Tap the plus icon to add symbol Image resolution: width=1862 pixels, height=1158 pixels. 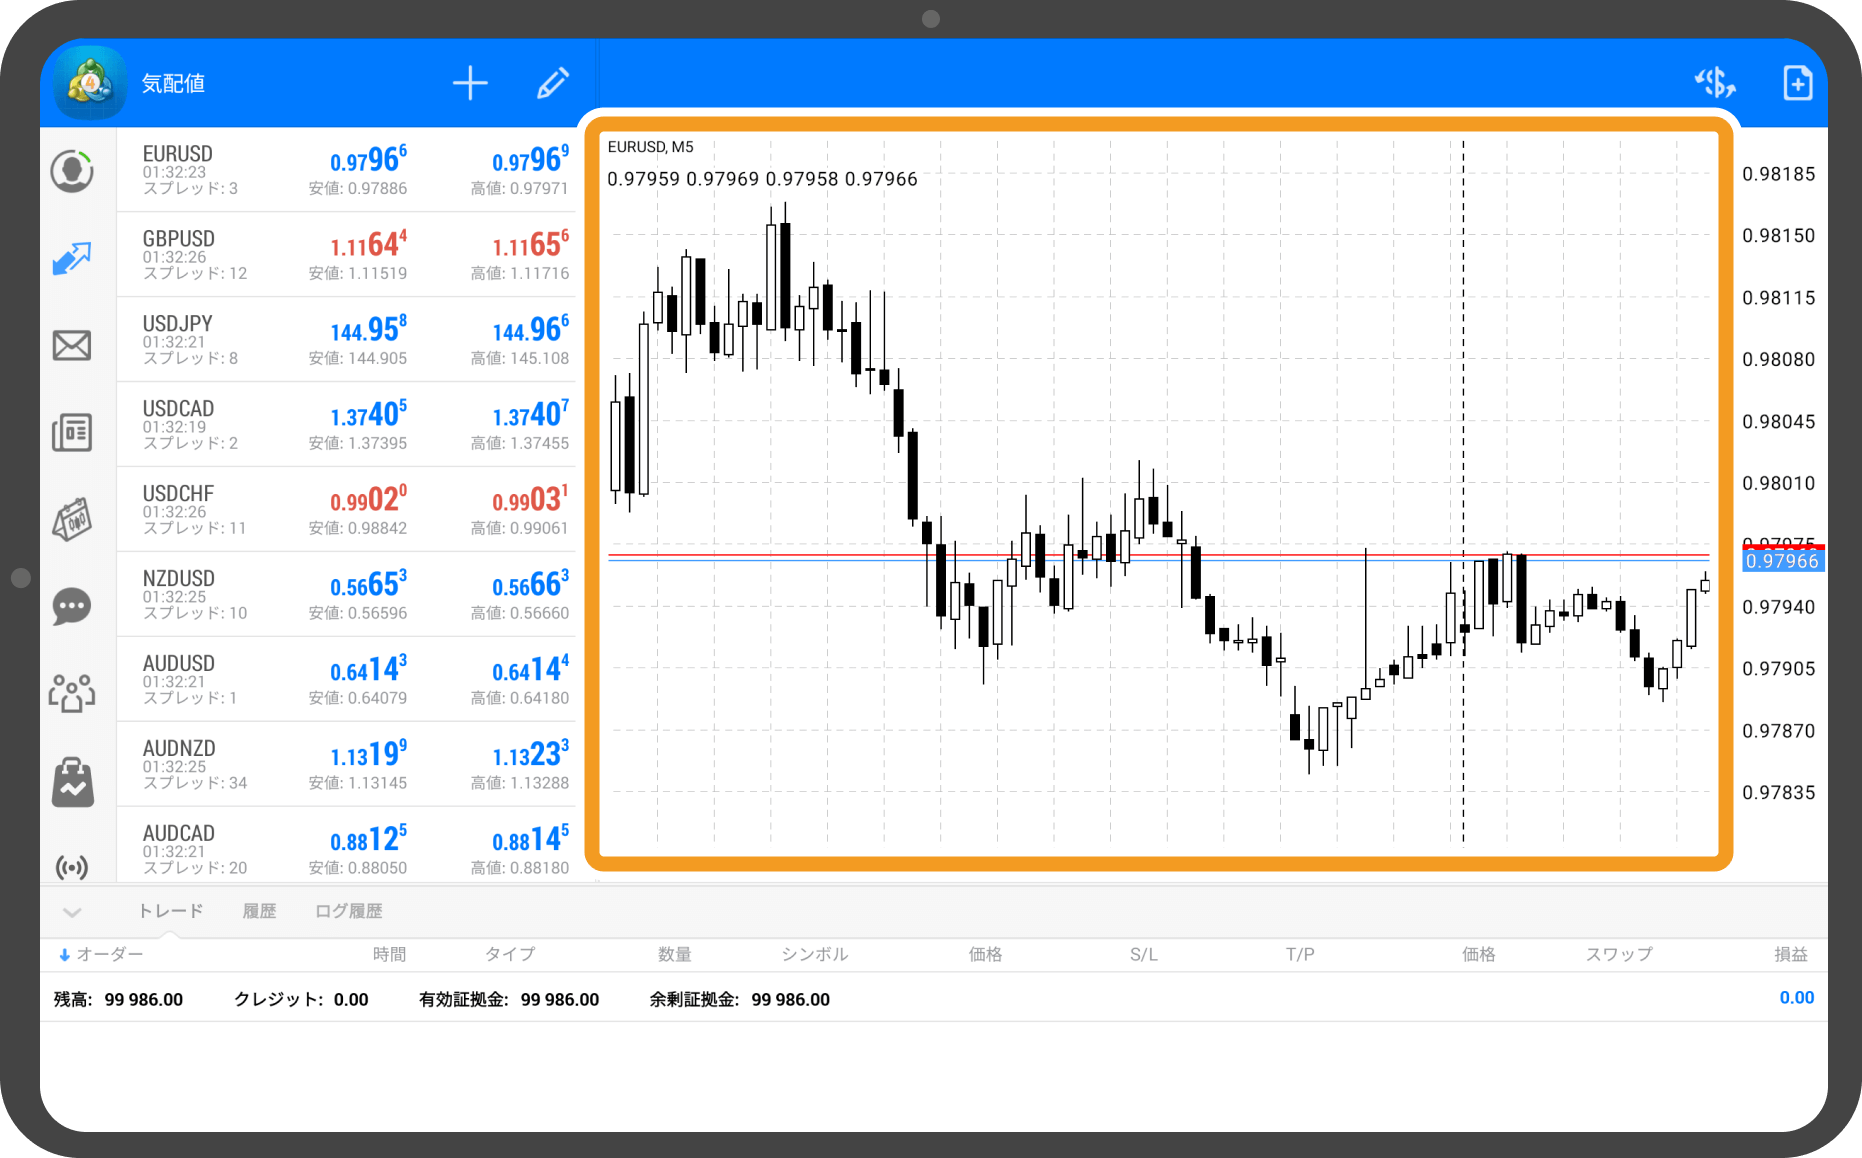point(470,83)
